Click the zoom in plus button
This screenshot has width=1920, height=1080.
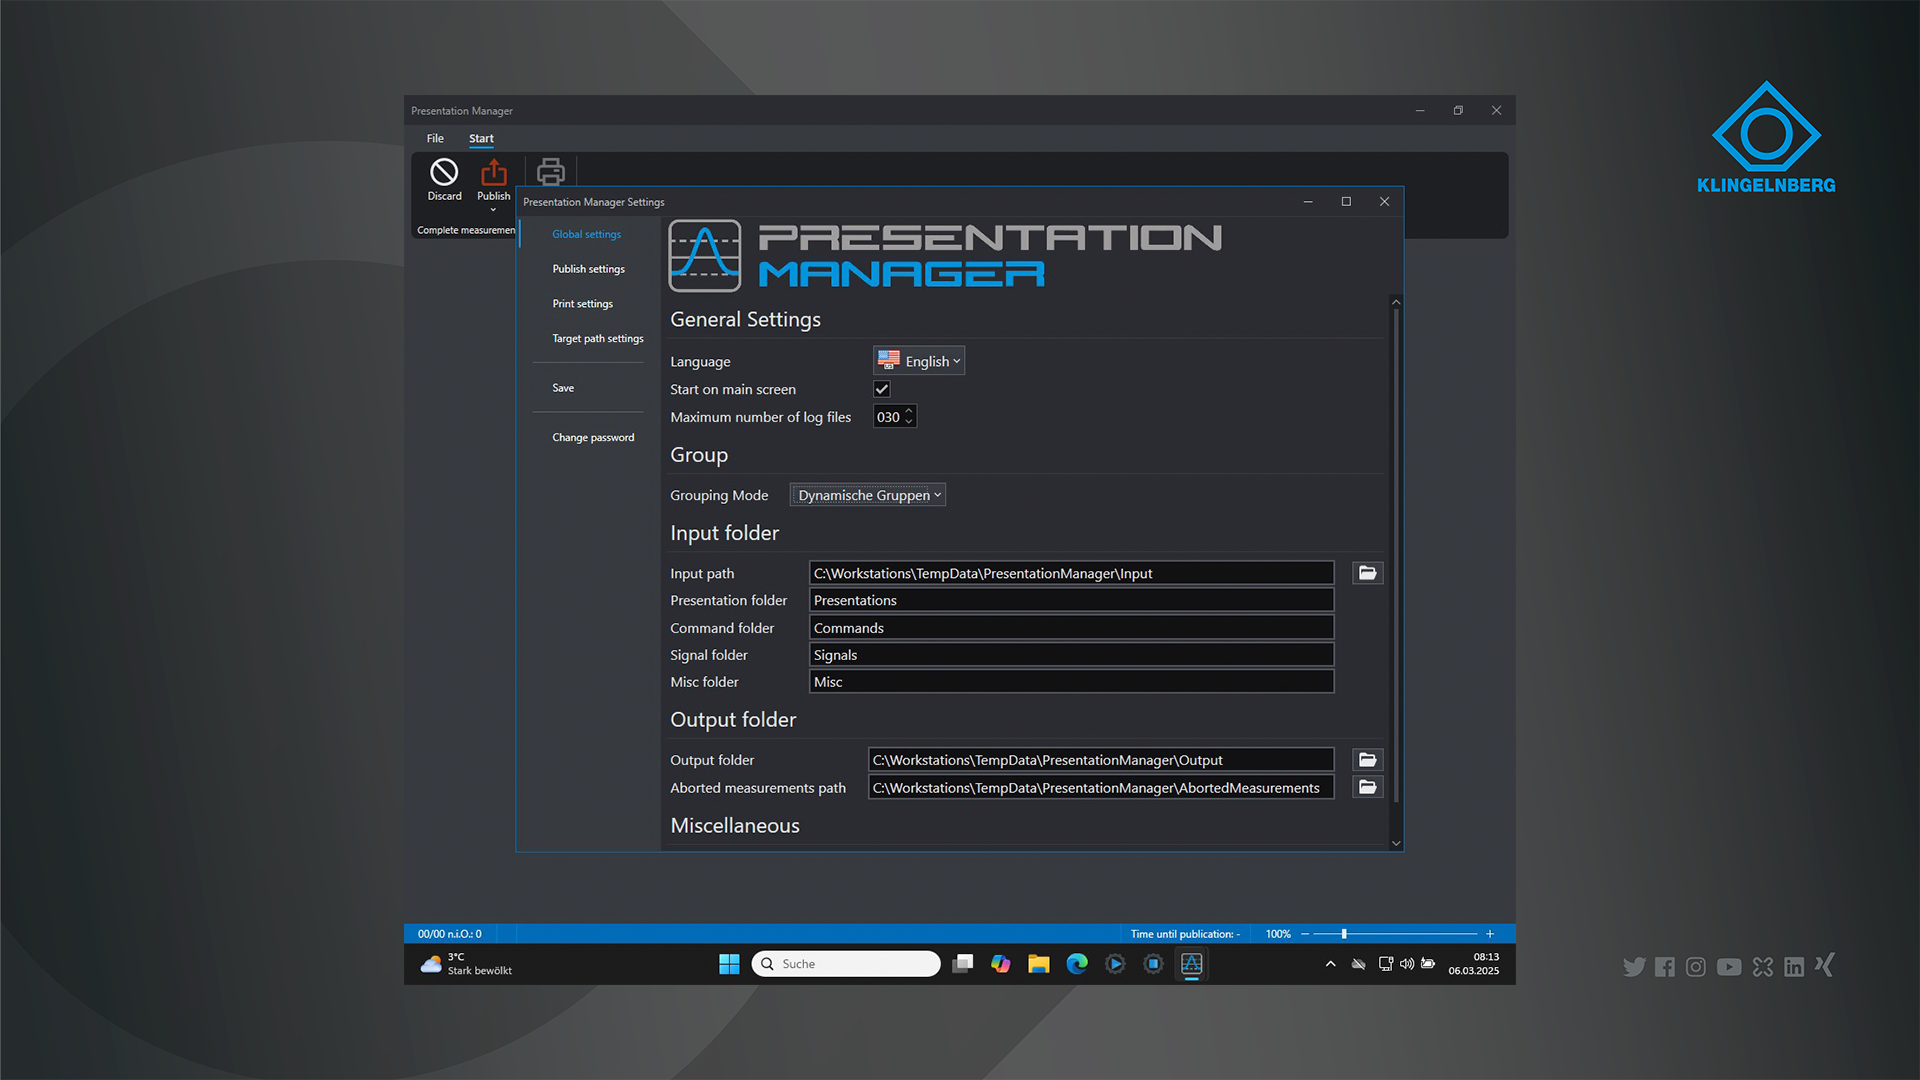point(1490,934)
